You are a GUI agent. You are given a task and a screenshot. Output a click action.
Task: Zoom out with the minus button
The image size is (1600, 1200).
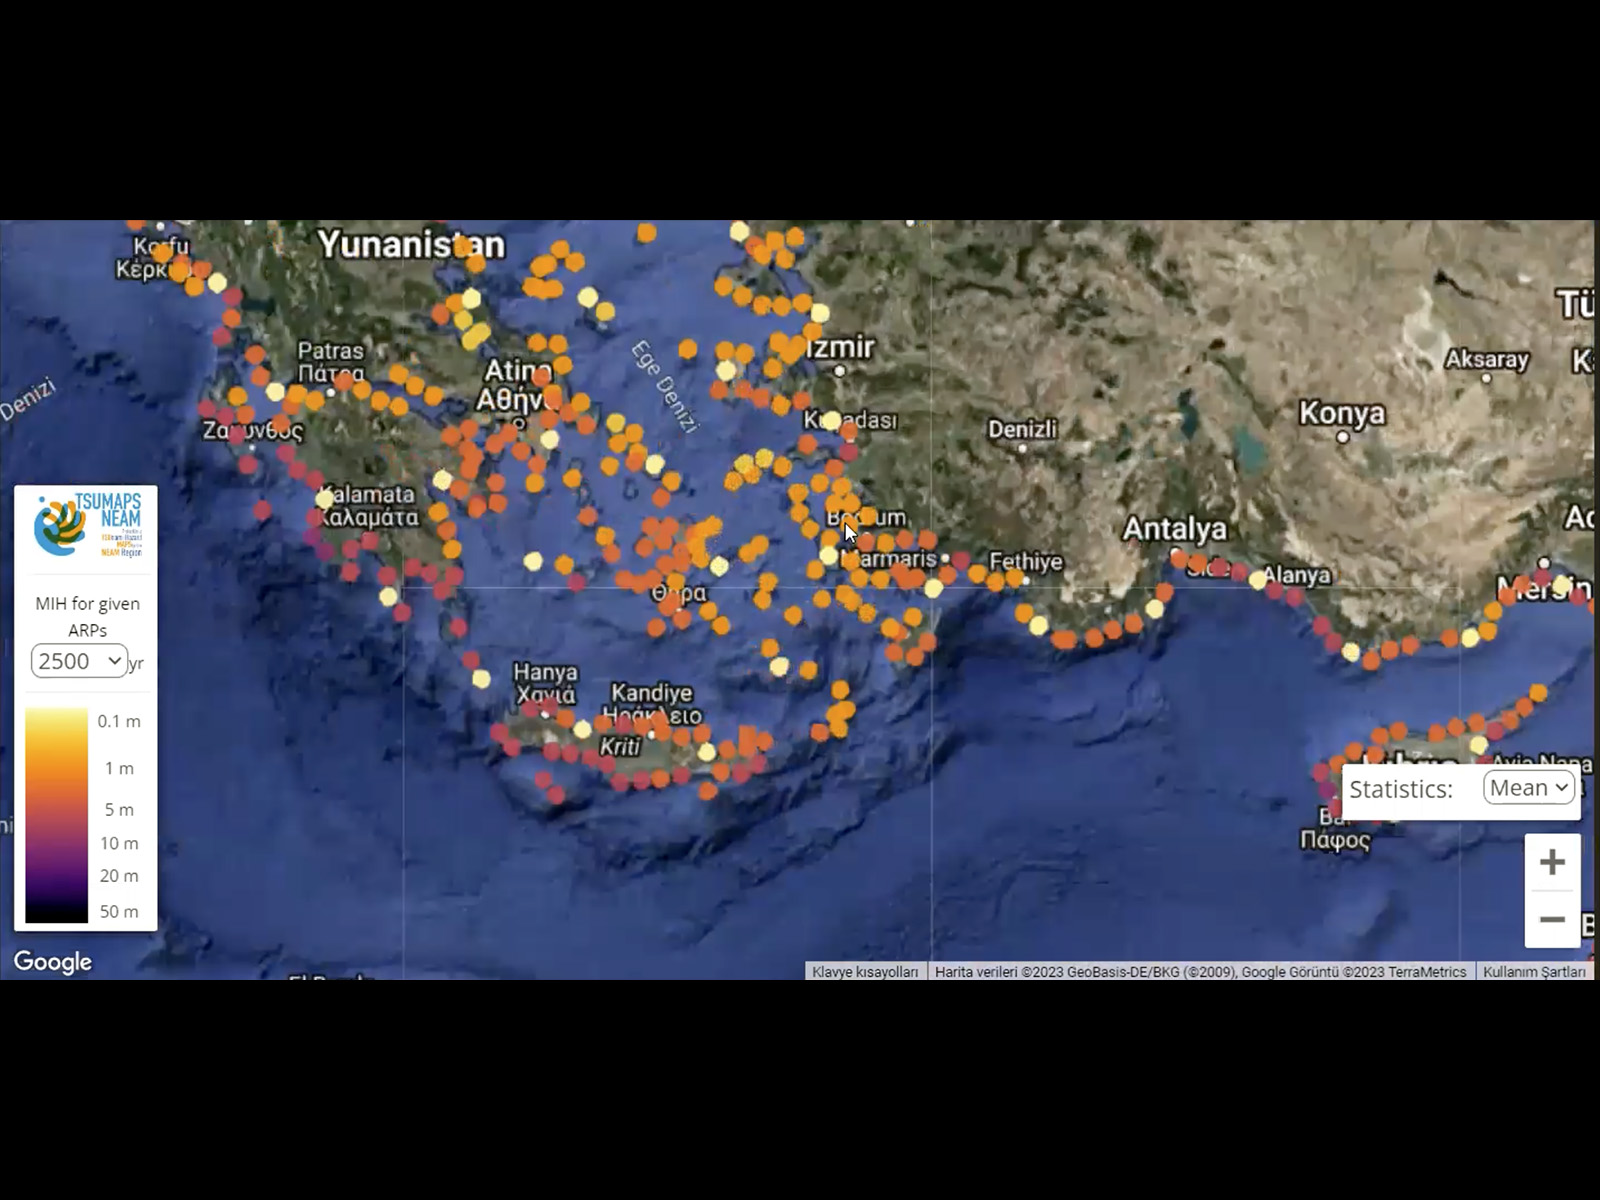pos(1552,919)
